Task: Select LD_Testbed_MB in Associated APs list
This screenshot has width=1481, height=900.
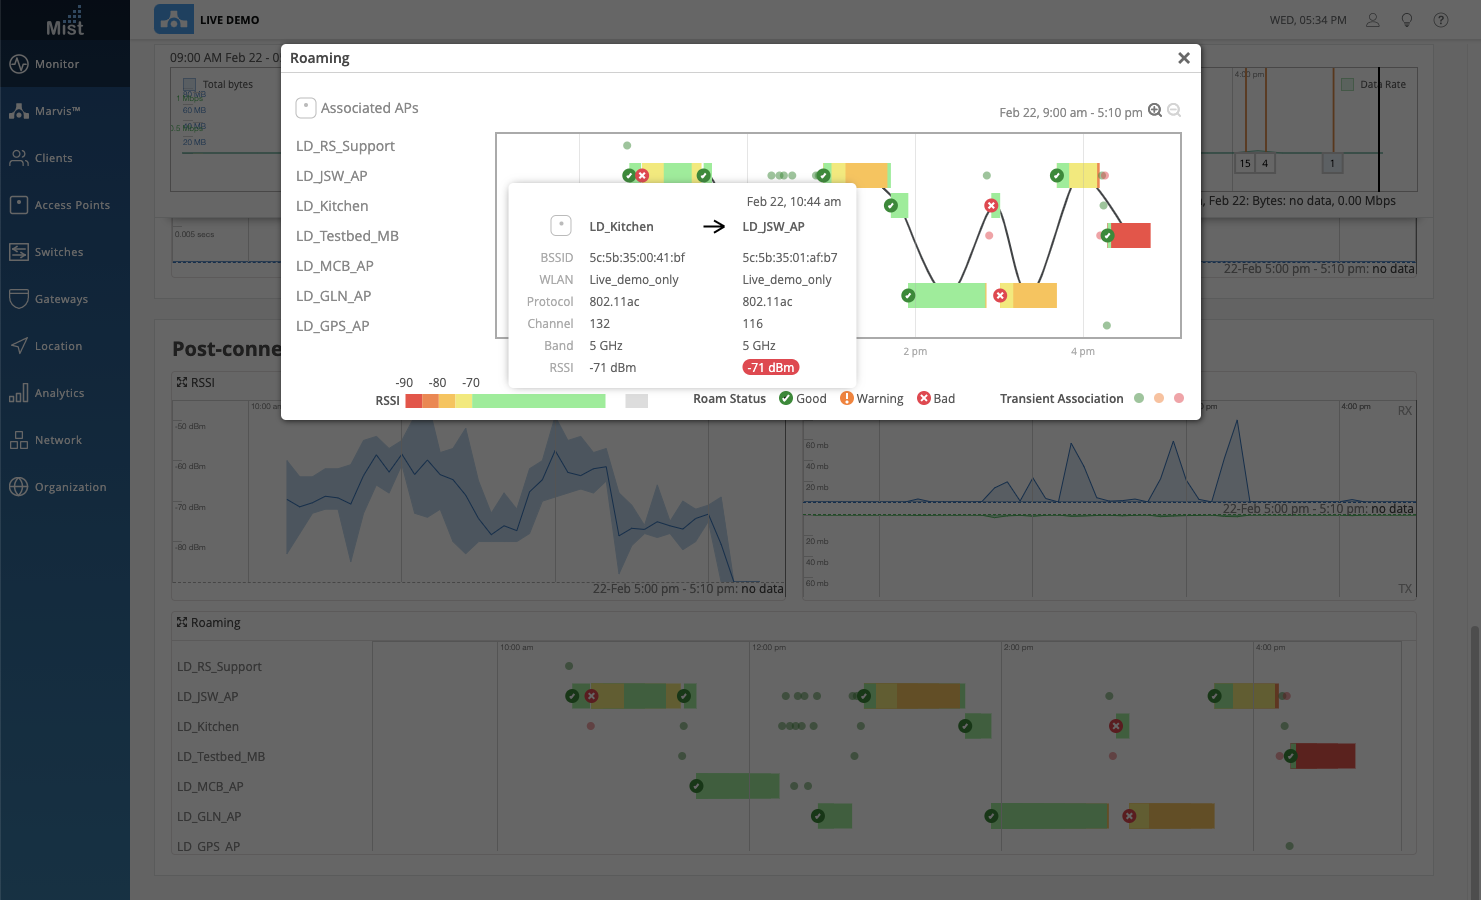Action: click(347, 236)
